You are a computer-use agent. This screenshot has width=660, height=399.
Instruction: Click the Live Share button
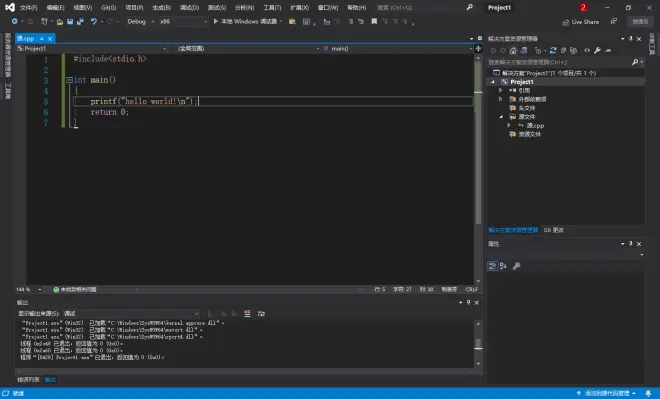click(x=581, y=22)
